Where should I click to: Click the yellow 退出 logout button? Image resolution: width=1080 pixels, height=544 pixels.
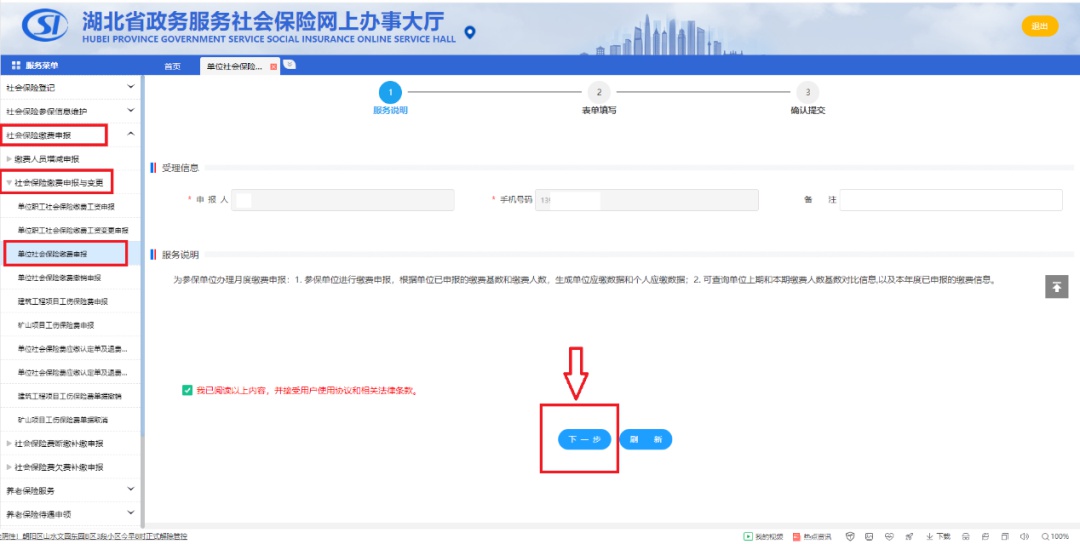(x=1039, y=26)
